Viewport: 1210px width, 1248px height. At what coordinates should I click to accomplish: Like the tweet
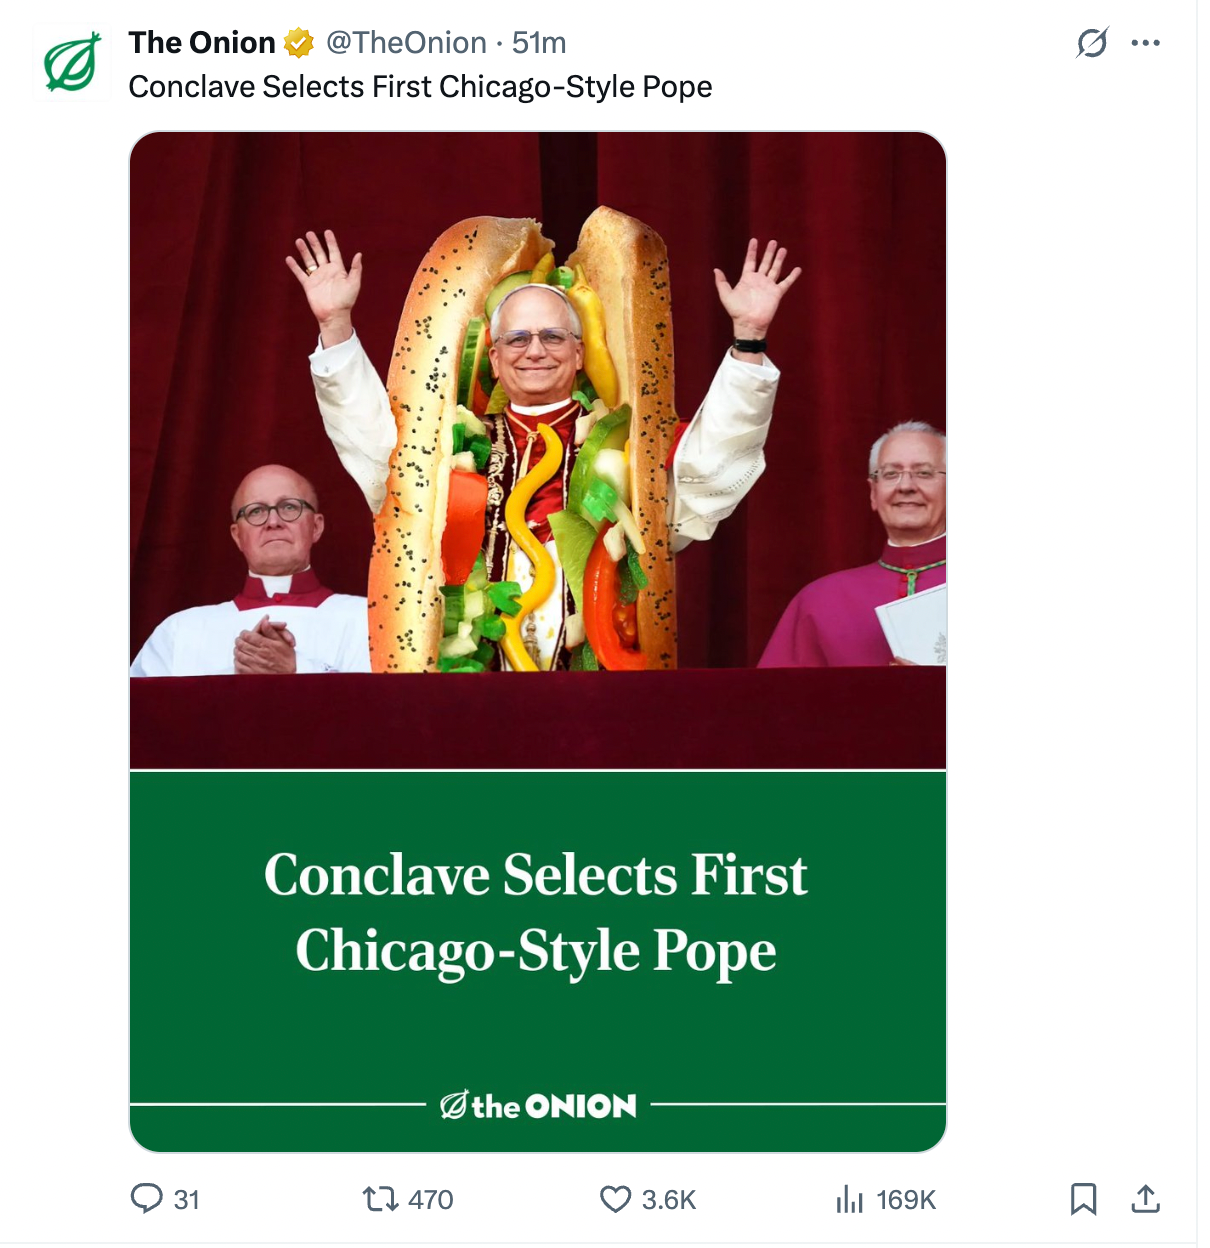click(615, 1200)
